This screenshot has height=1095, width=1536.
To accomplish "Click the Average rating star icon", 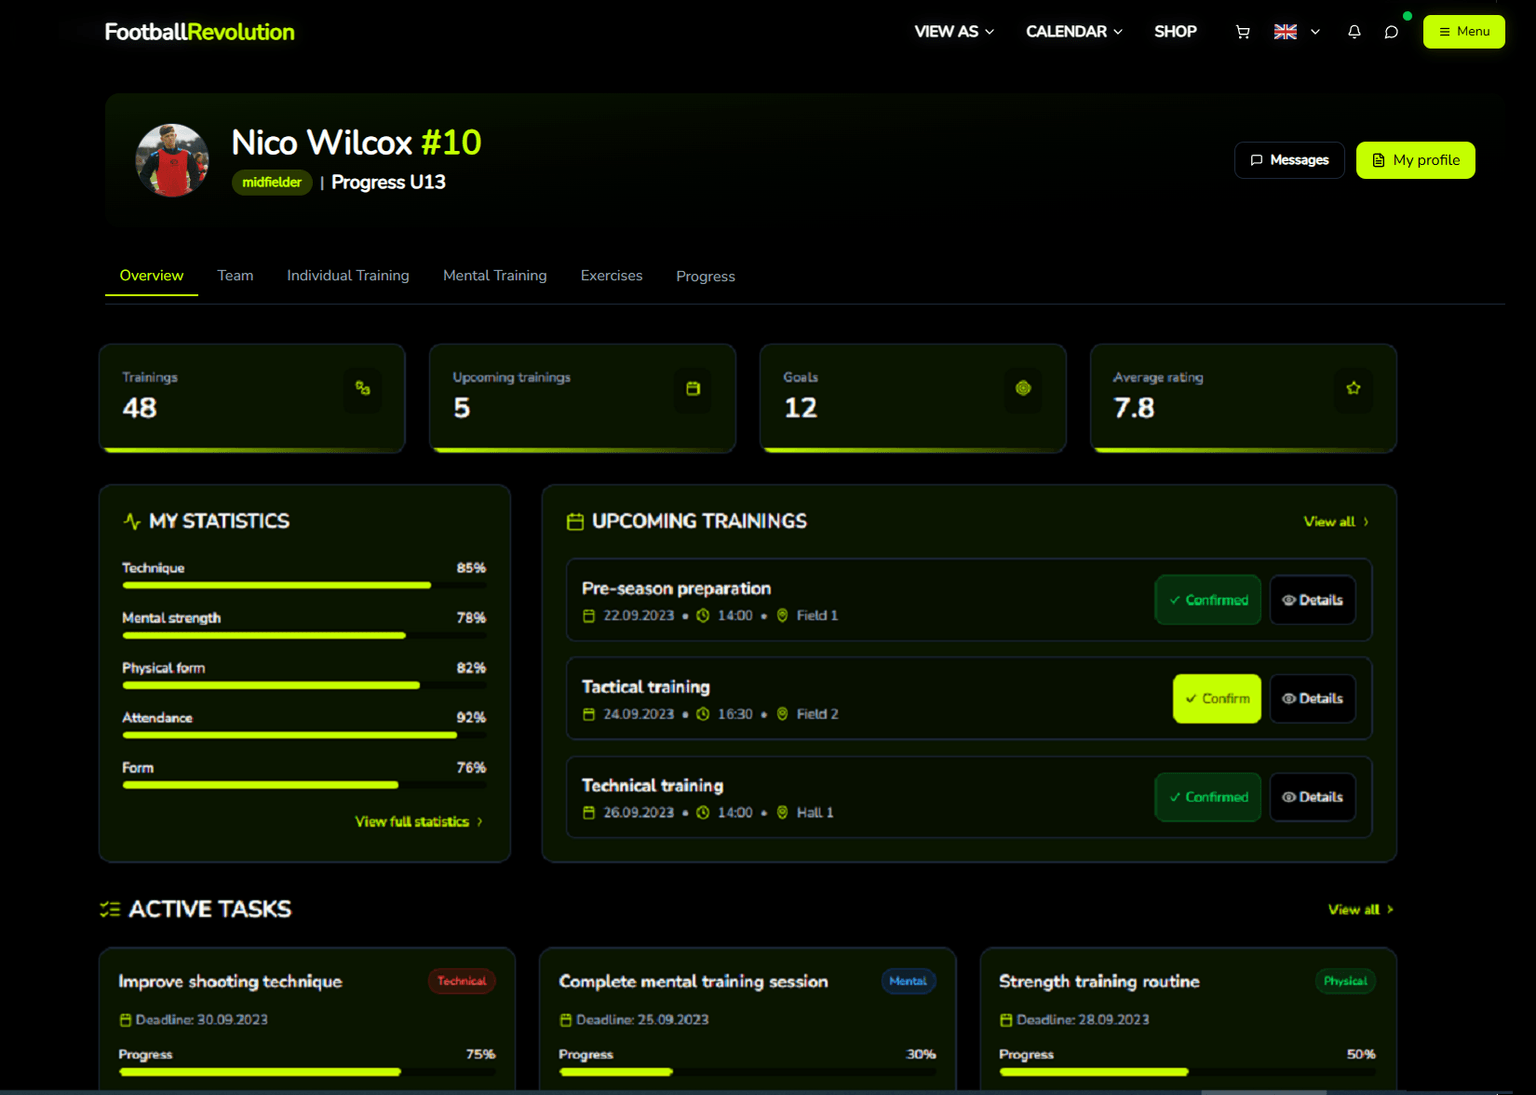I will (1353, 388).
